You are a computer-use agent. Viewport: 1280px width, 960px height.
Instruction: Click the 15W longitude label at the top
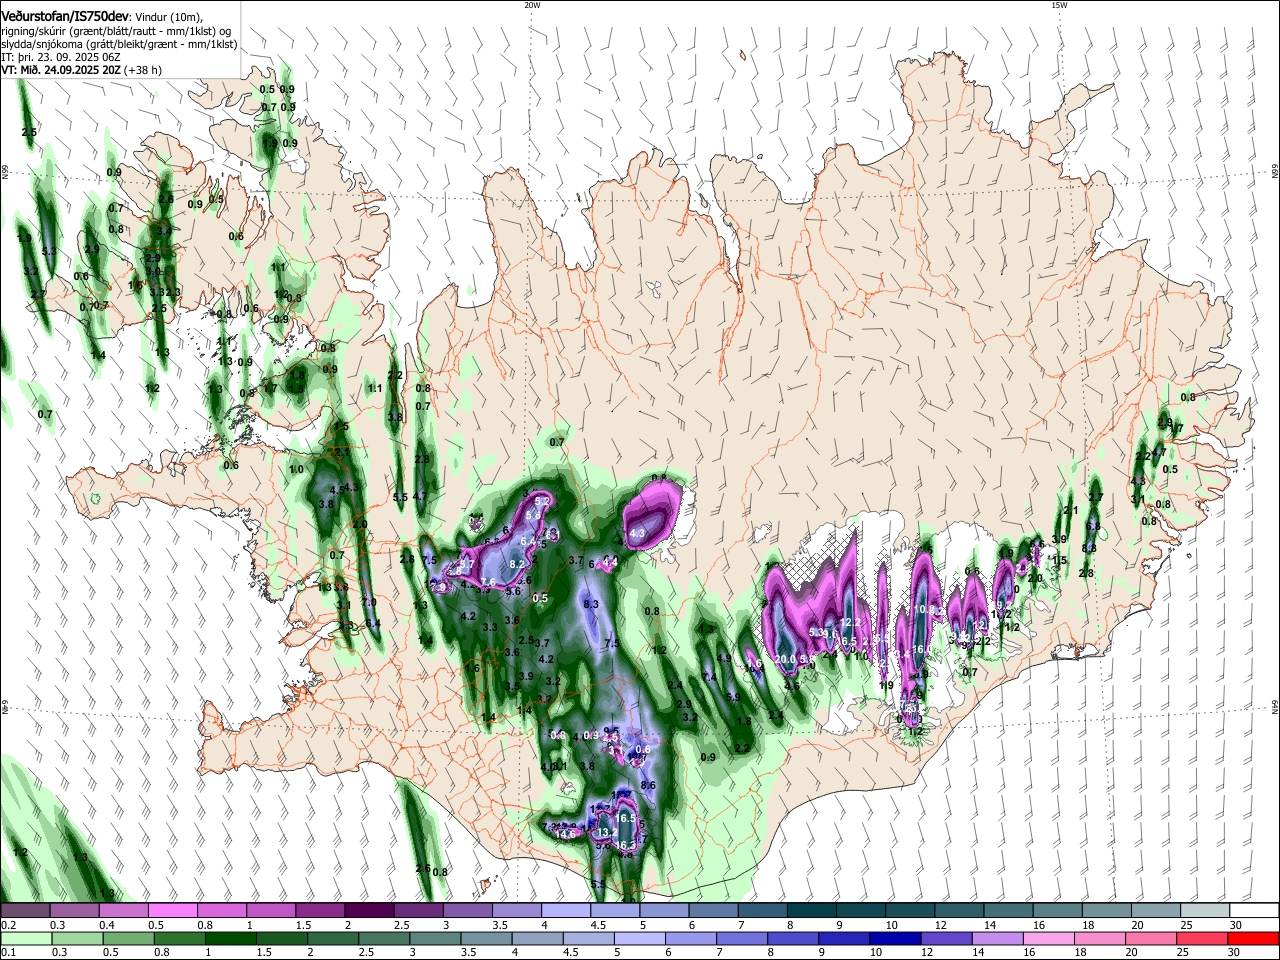tap(1059, 5)
